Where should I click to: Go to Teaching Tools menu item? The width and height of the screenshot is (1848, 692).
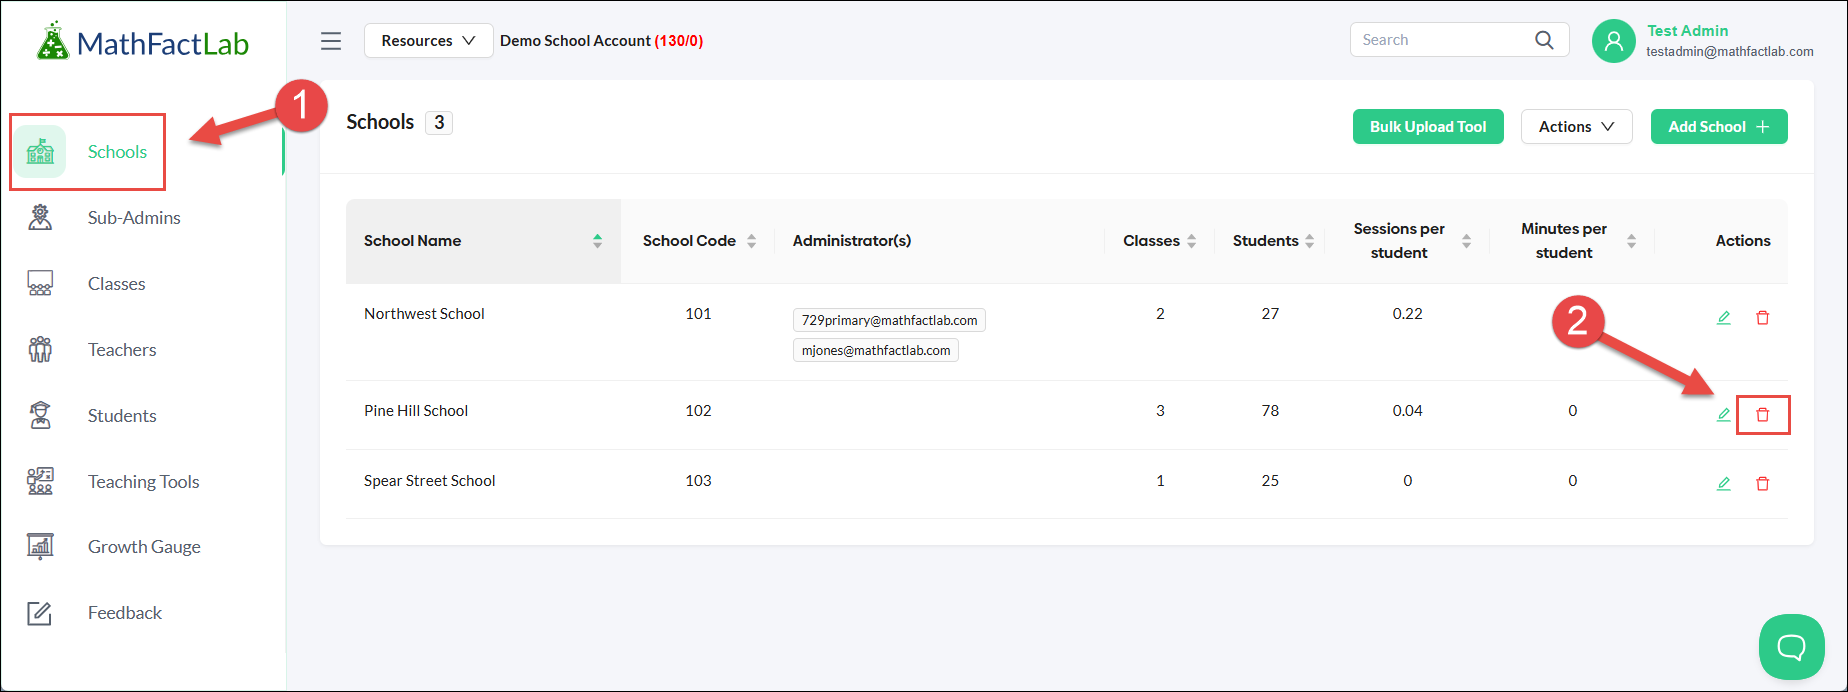click(143, 481)
